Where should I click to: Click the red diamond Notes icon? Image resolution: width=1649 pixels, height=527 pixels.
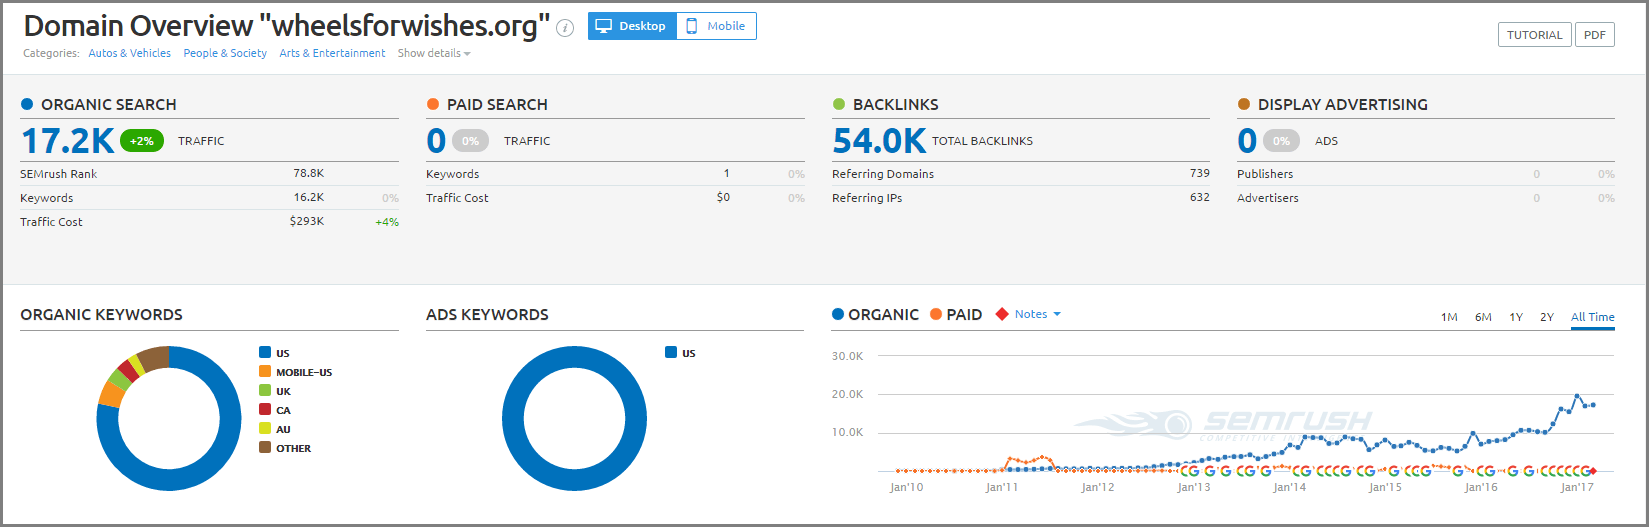1002,314
